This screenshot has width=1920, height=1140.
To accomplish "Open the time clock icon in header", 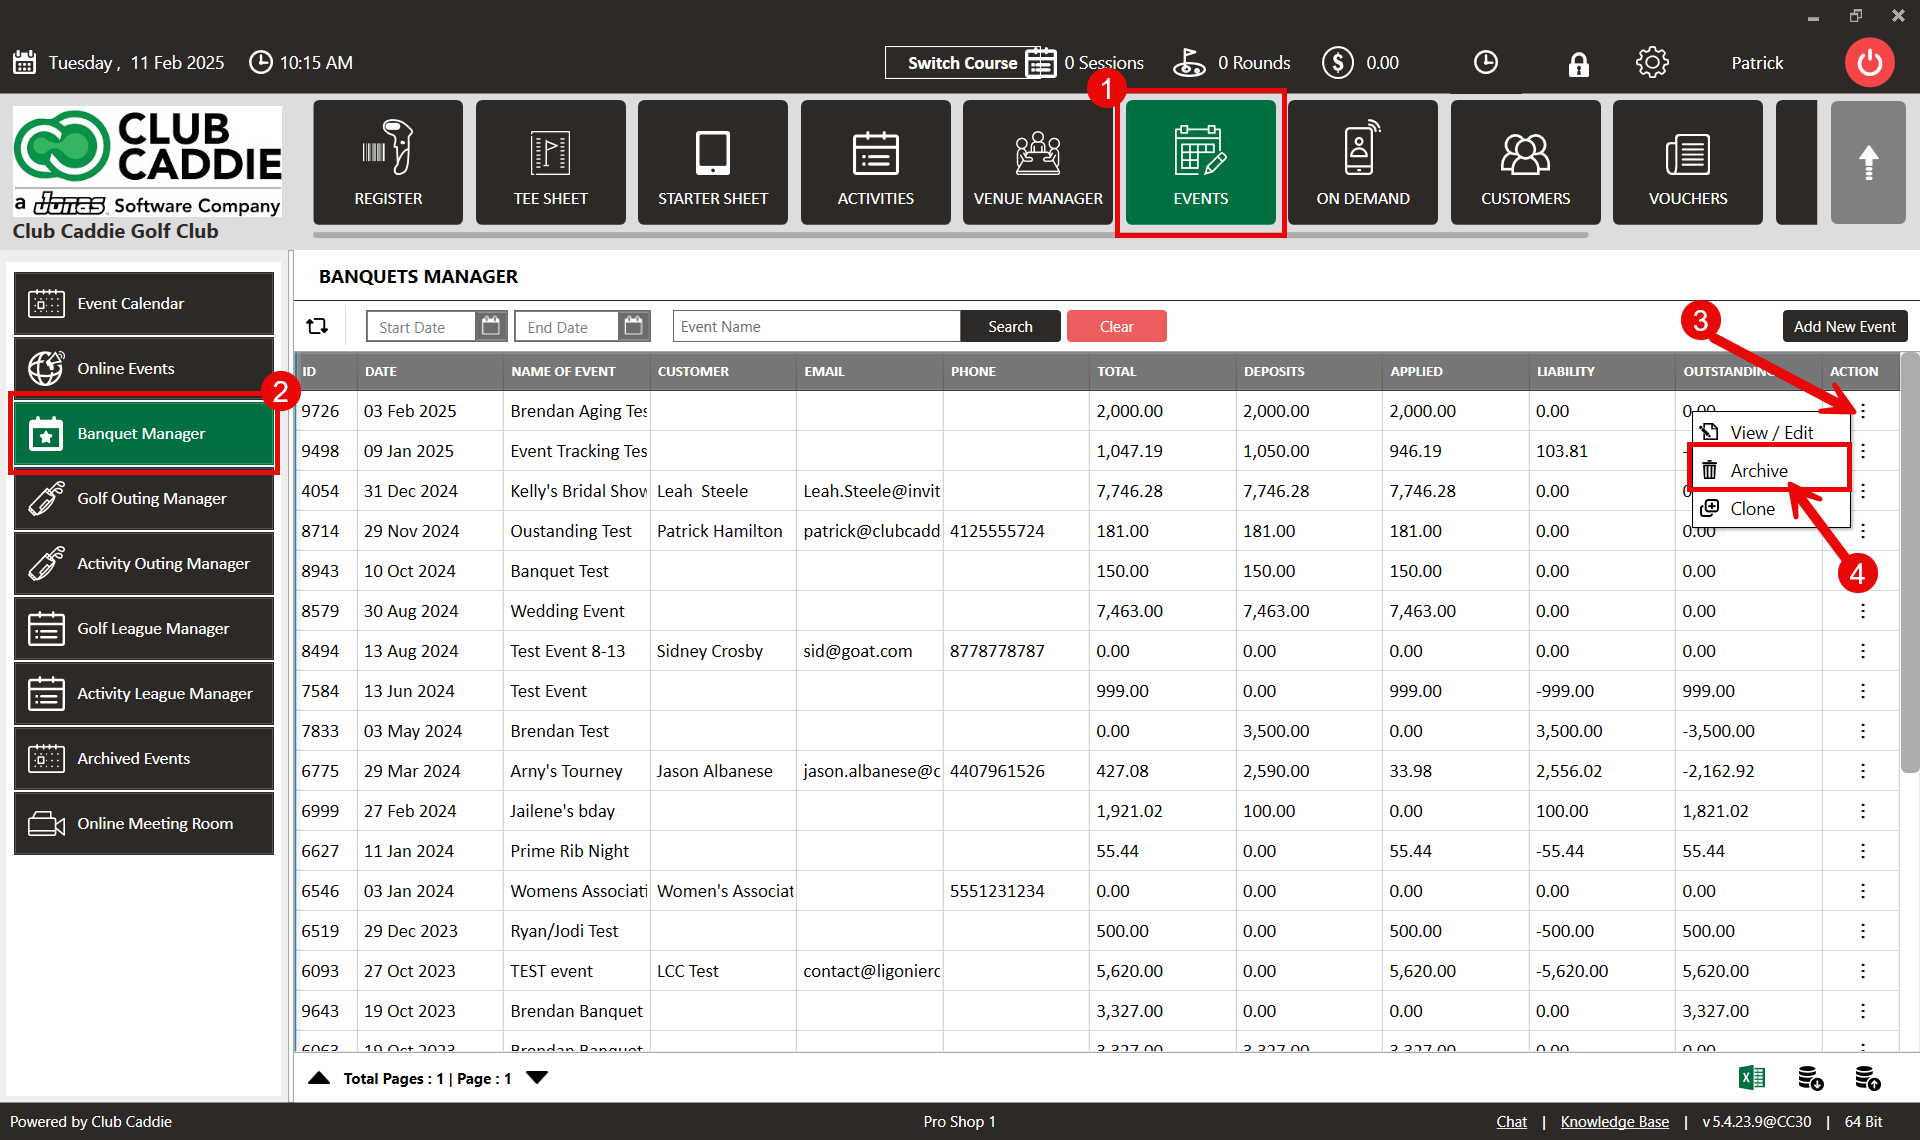I will coord(1486,63).
